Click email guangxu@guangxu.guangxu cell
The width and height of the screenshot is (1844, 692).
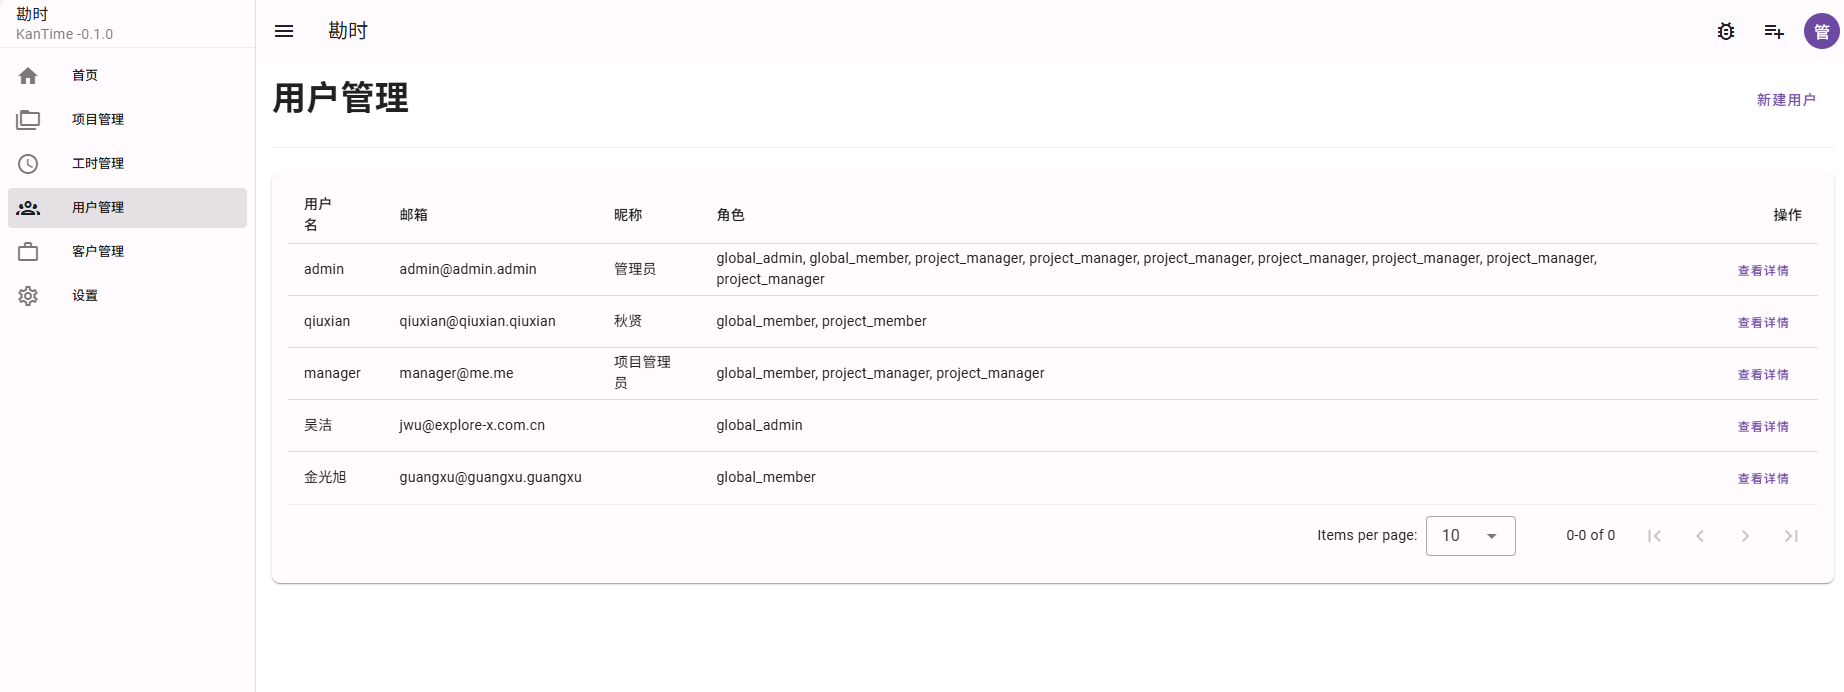[x=490, y=477]
